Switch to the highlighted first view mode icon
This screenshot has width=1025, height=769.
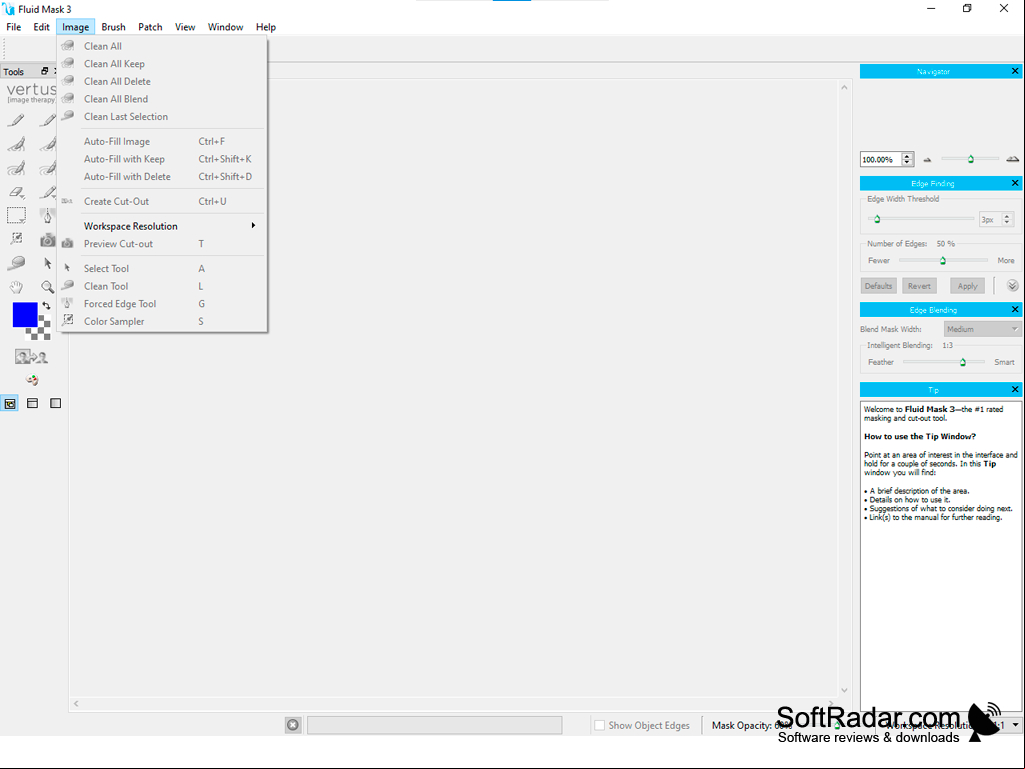click(x=10, y=403)
